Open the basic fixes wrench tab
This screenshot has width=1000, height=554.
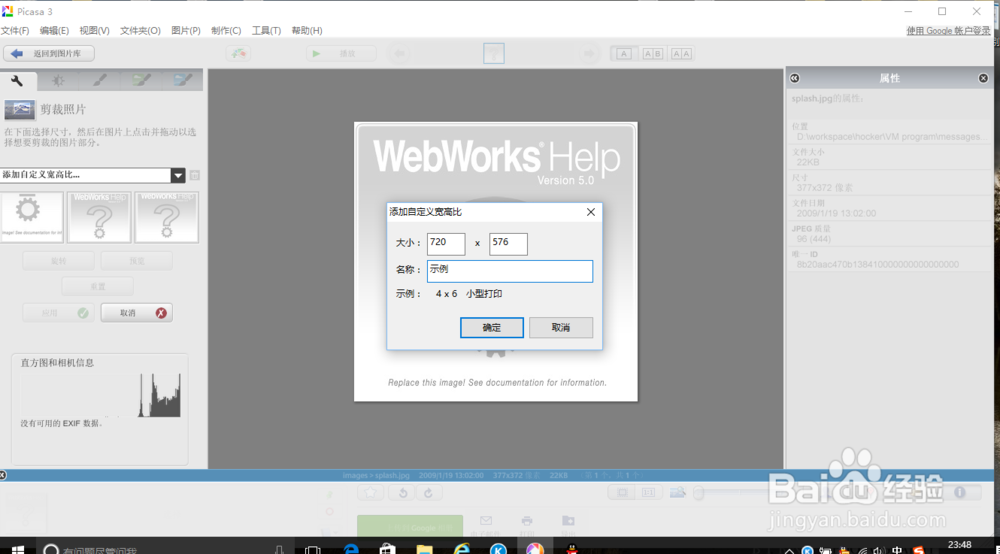pyautogui.click(x=17, y=80)
